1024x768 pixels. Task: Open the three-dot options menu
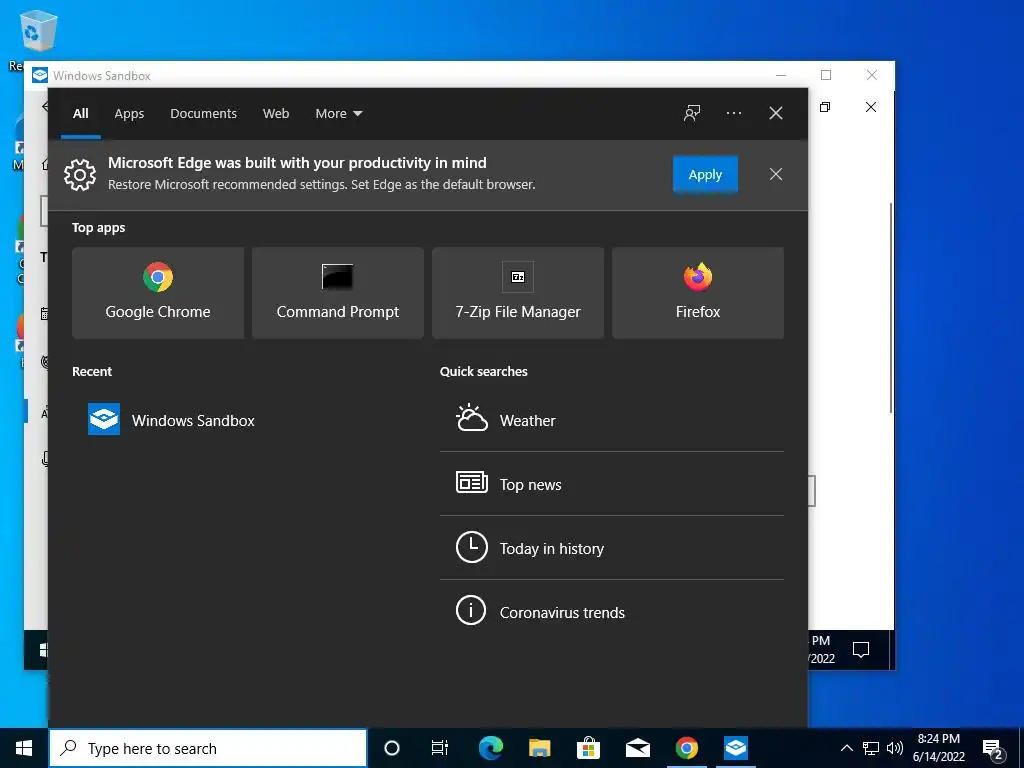pos(734,113)
